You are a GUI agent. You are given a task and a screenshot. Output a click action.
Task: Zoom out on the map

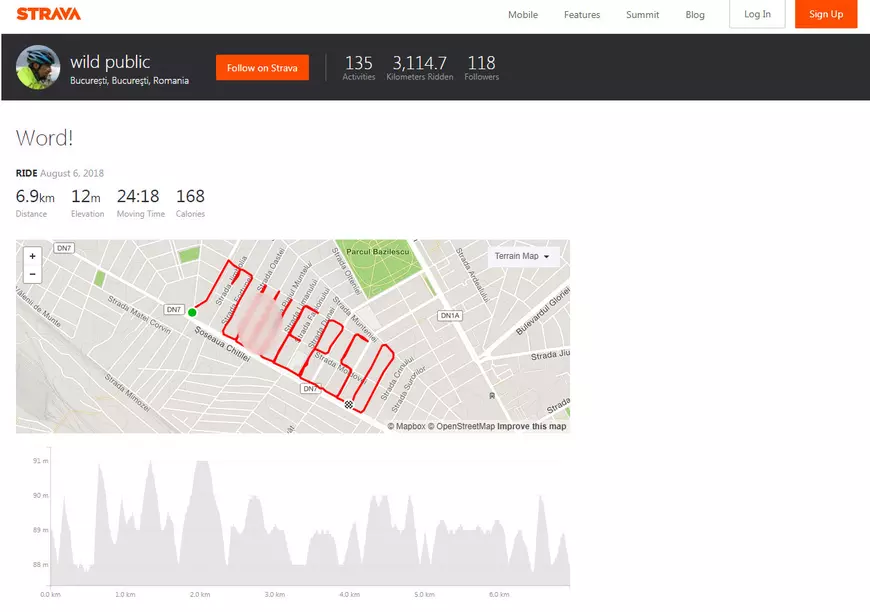[x=32, y=273]
